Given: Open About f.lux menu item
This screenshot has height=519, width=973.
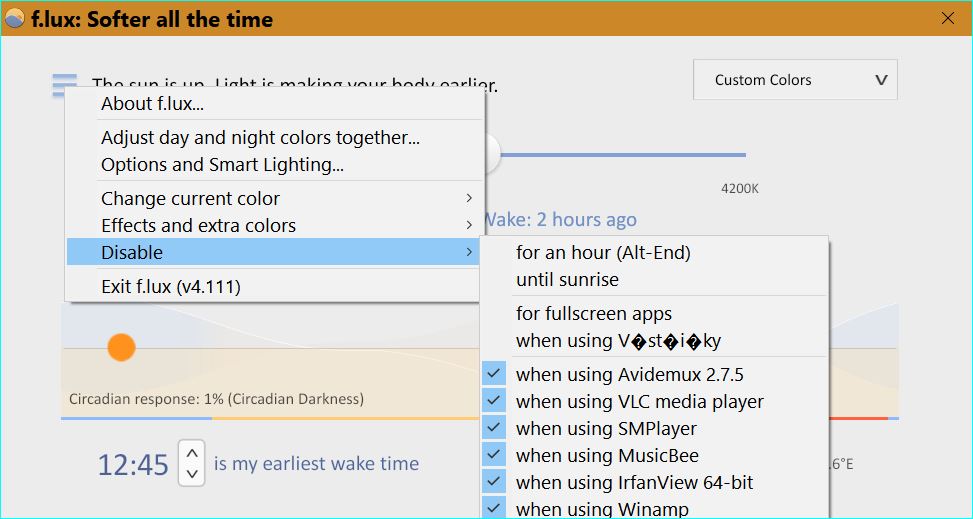Looking at the screenshot, I should pyautogui.click(x=153, y=104).
